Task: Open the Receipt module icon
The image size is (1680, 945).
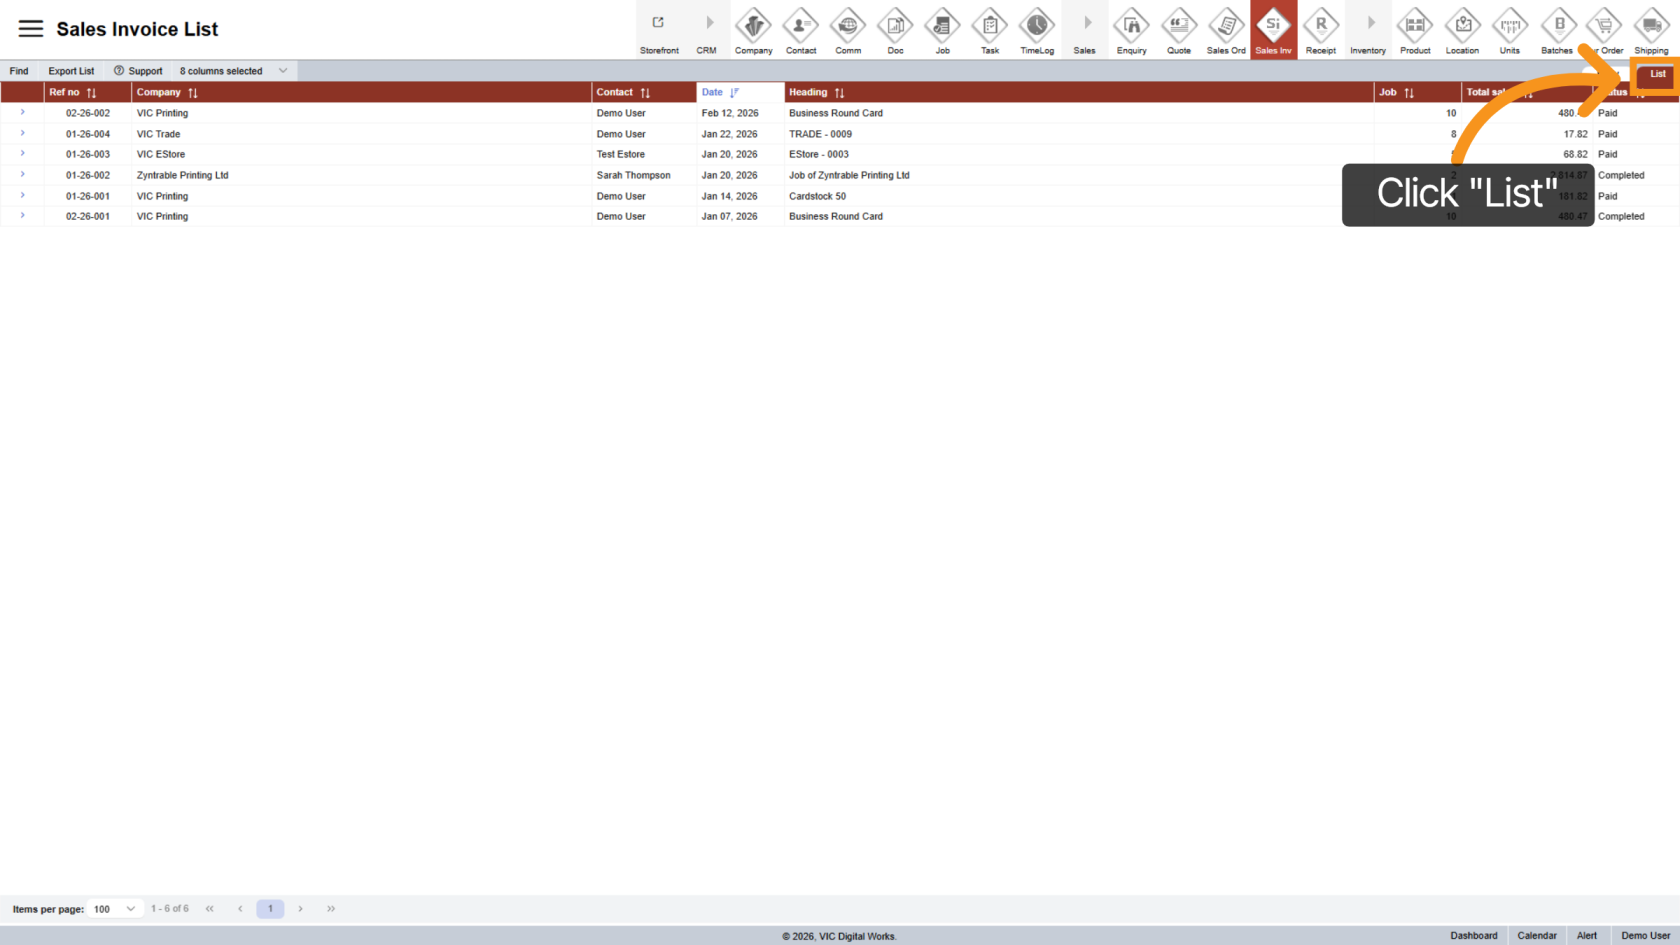Action: click(x=1320, y=25)
